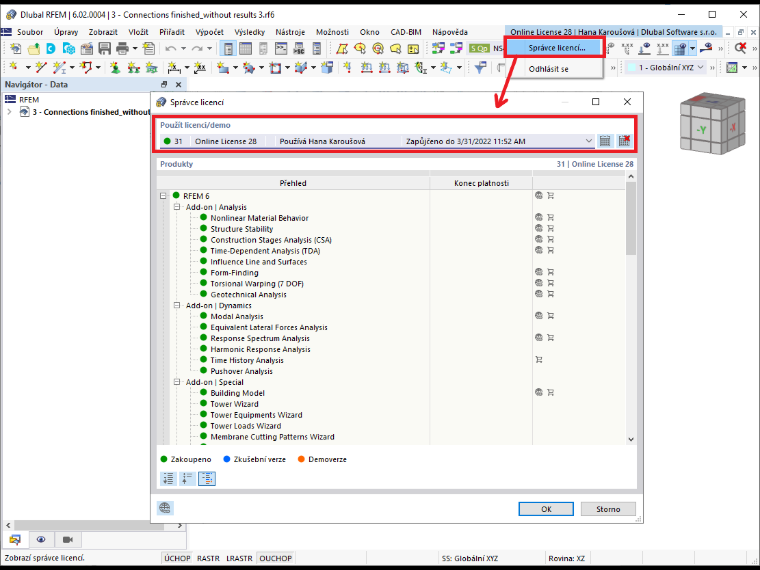Screen dimensions: 760x570
Task: Click the open file folder icon
Action: pos(33,48)
